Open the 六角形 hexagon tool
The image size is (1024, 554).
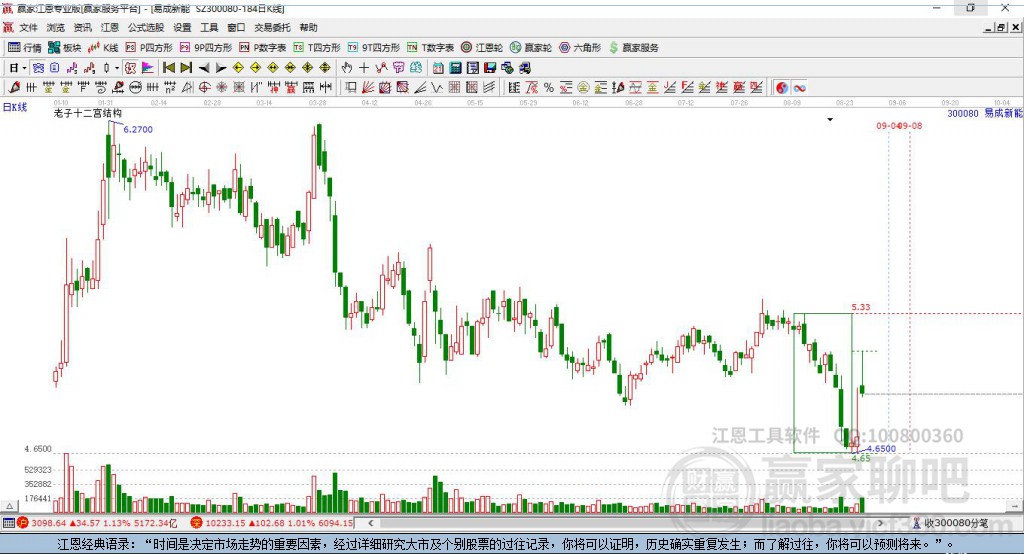pyautogui.click(x=580, y=48)
